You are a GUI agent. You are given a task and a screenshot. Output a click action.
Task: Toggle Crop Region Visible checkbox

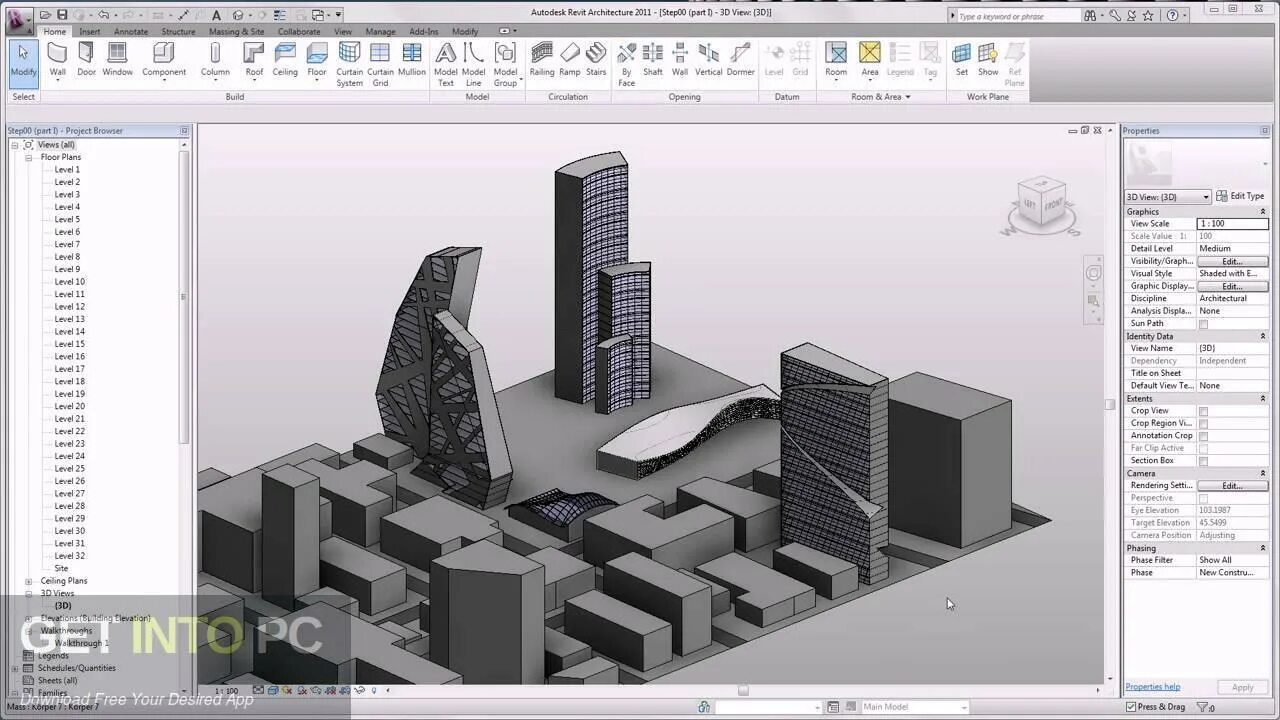pyautogui.click(x=1203, y=424)
